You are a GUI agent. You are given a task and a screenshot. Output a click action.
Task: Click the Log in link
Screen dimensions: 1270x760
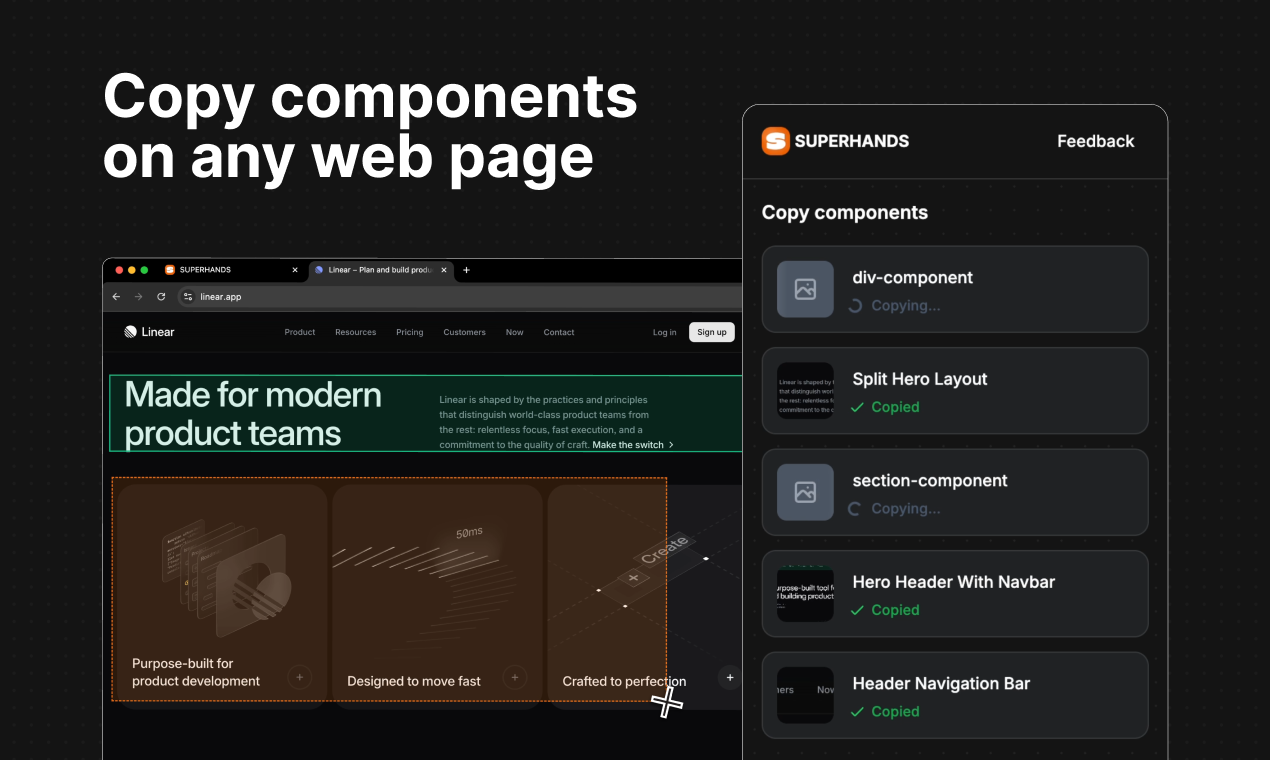[664, 332]
